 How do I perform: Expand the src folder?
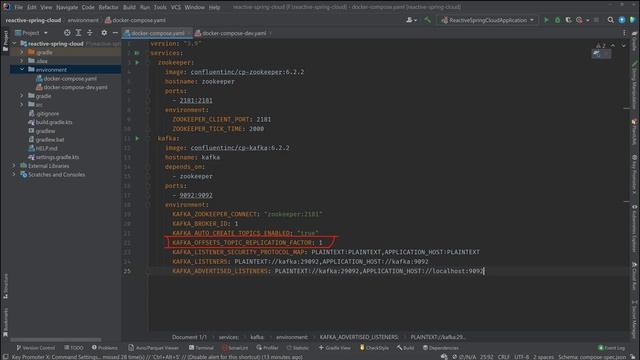tap(22, 104)
